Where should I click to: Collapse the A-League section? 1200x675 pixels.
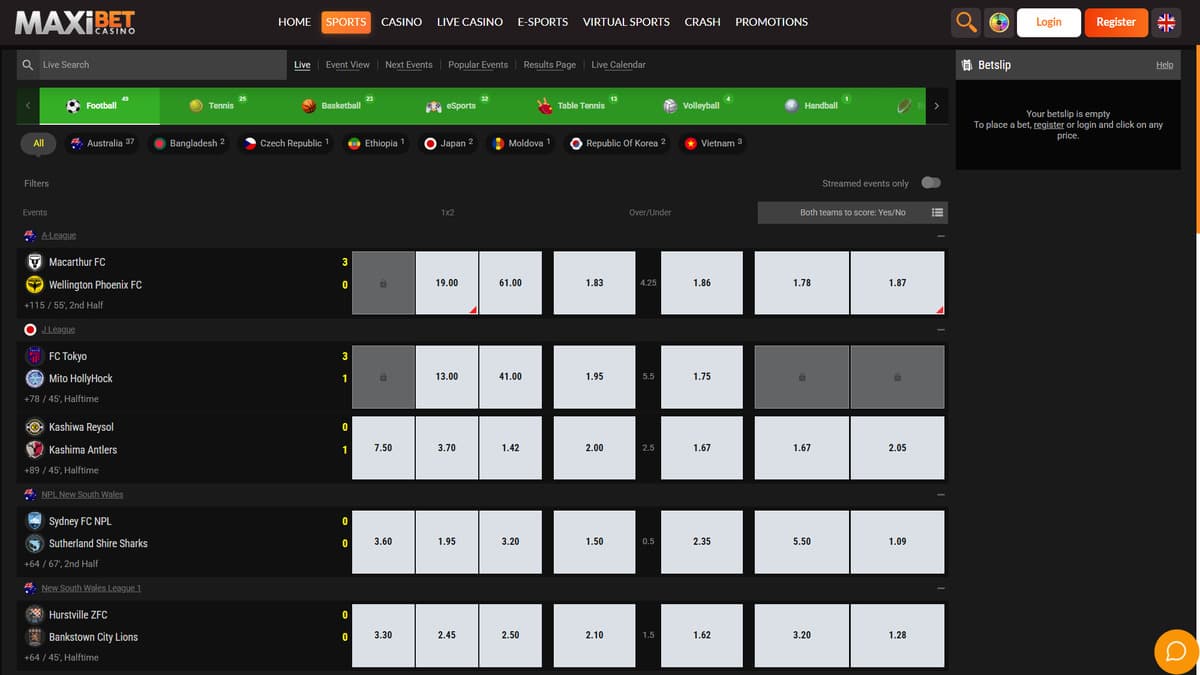[941, 236]
